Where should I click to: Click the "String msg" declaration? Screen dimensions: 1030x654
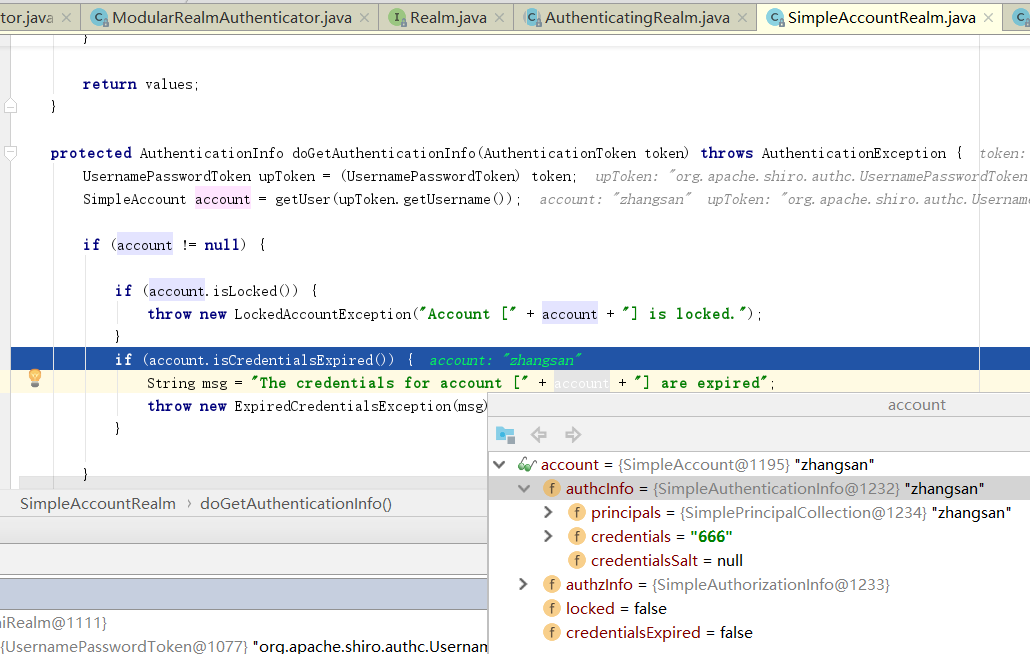[187, 383]
